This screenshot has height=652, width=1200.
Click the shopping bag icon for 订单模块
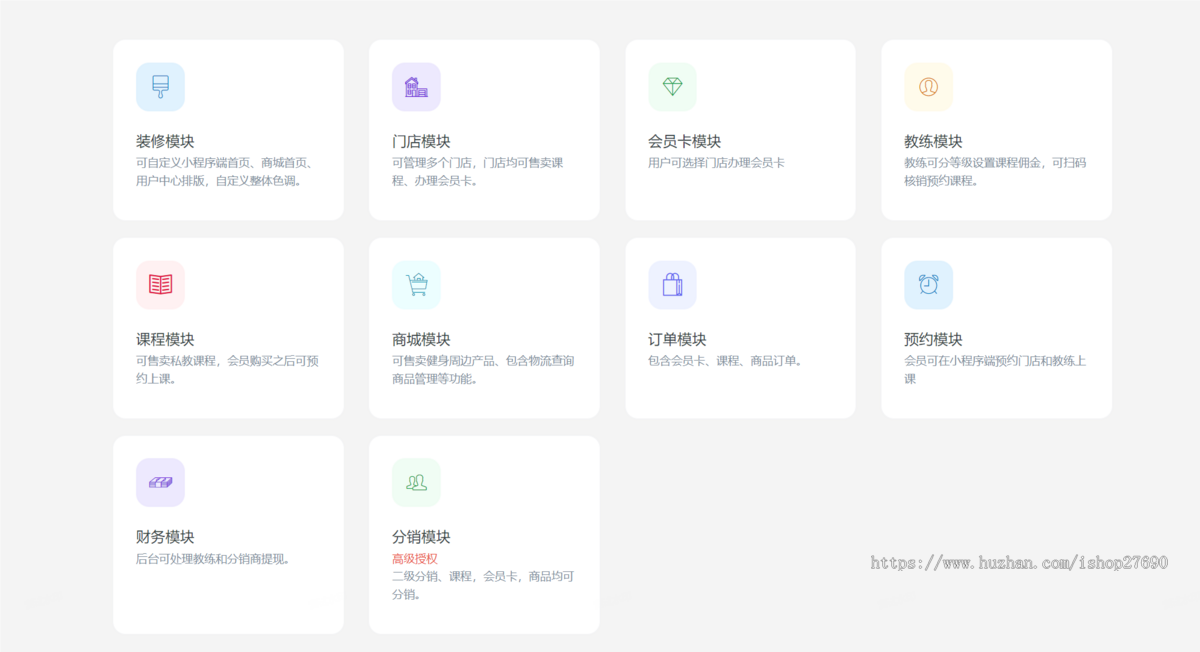[672, 285]
